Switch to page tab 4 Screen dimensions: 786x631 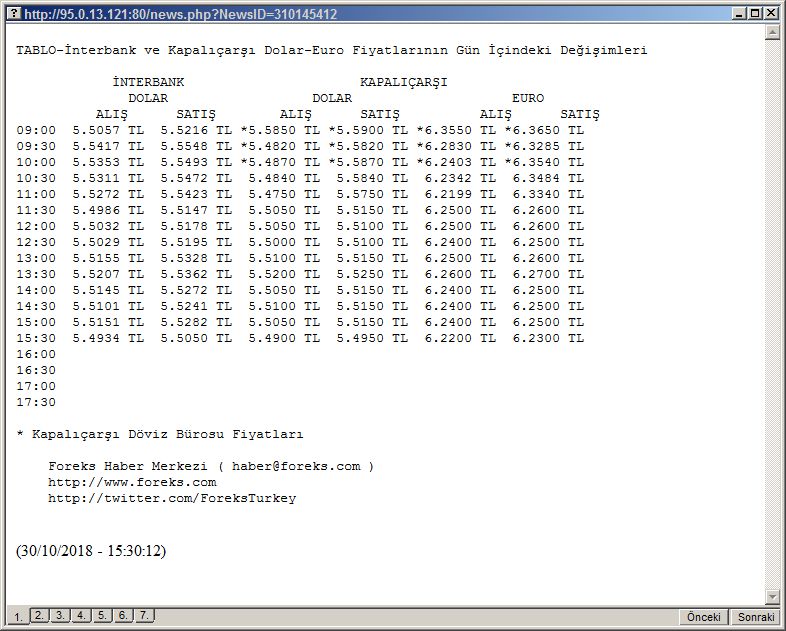click(x=81, y=615)
